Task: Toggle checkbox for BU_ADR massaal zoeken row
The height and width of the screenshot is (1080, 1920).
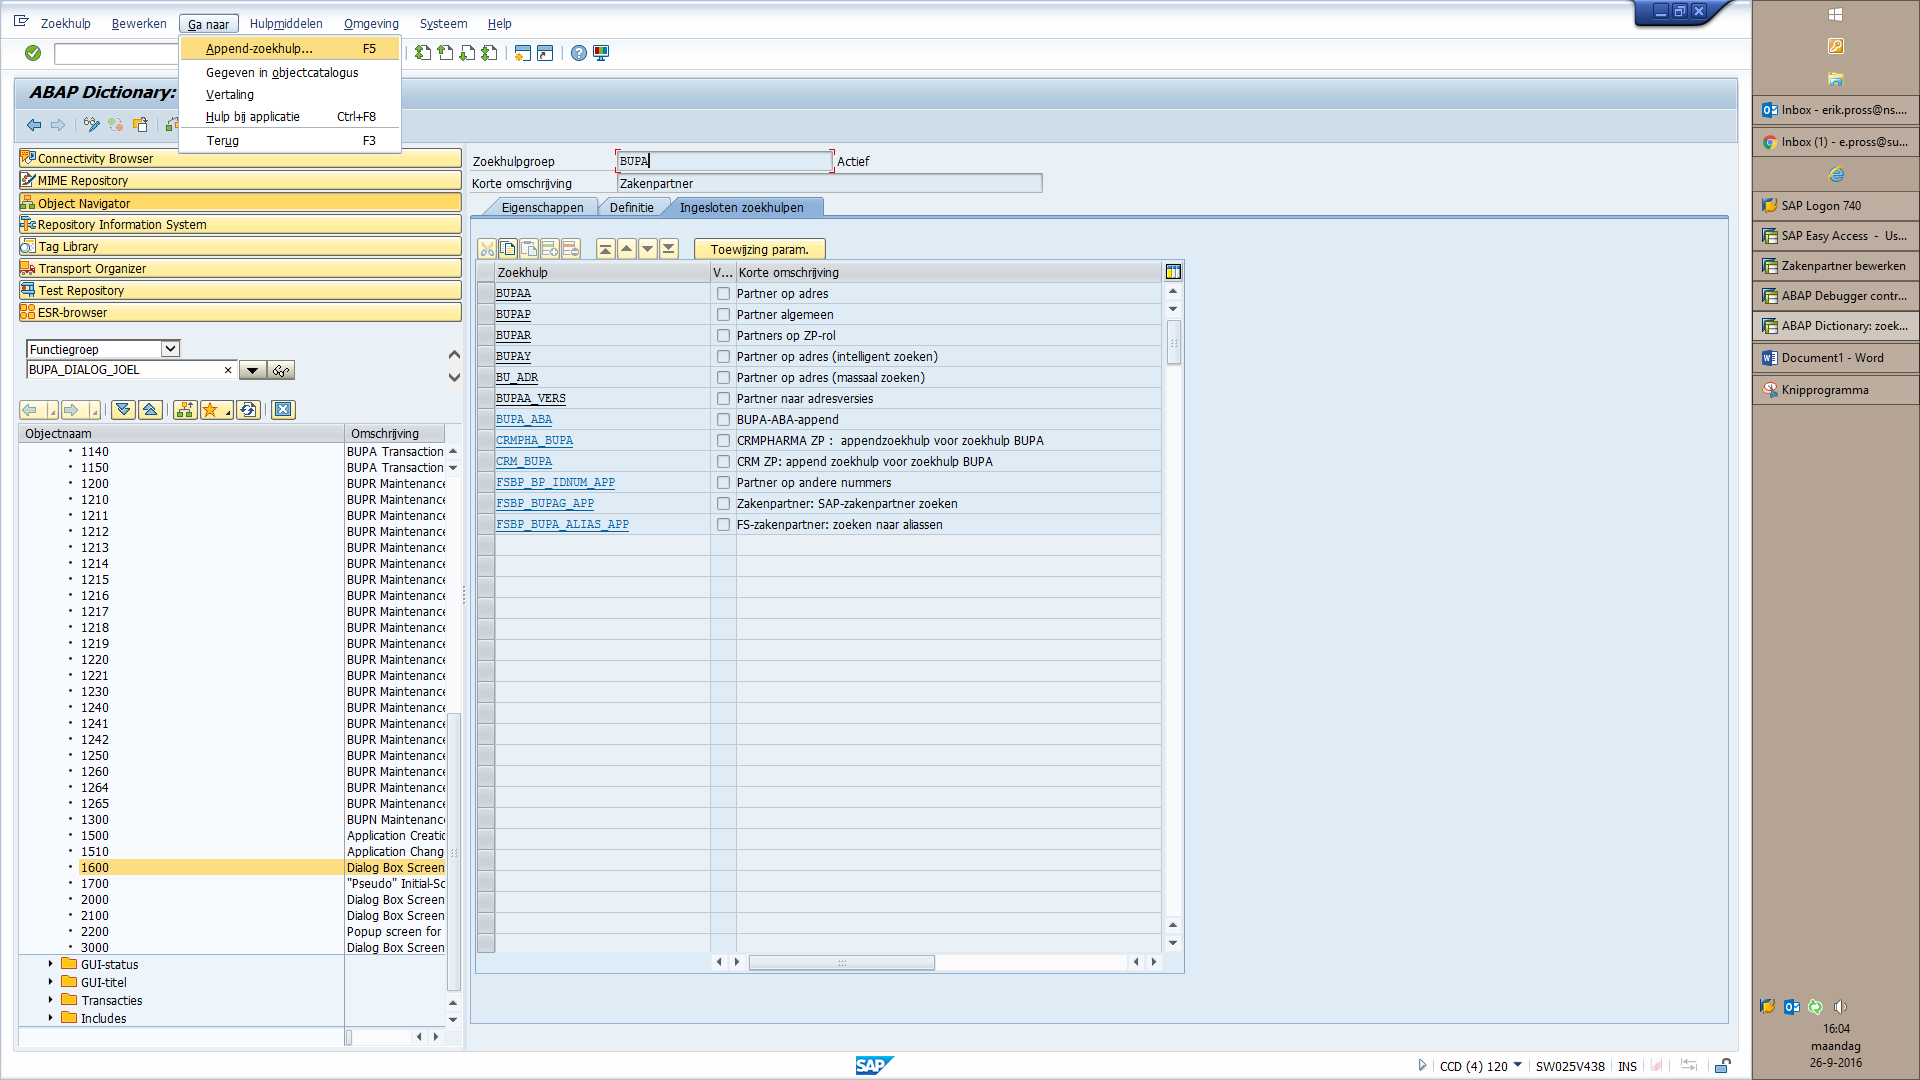Action: (x=723, y=378)
